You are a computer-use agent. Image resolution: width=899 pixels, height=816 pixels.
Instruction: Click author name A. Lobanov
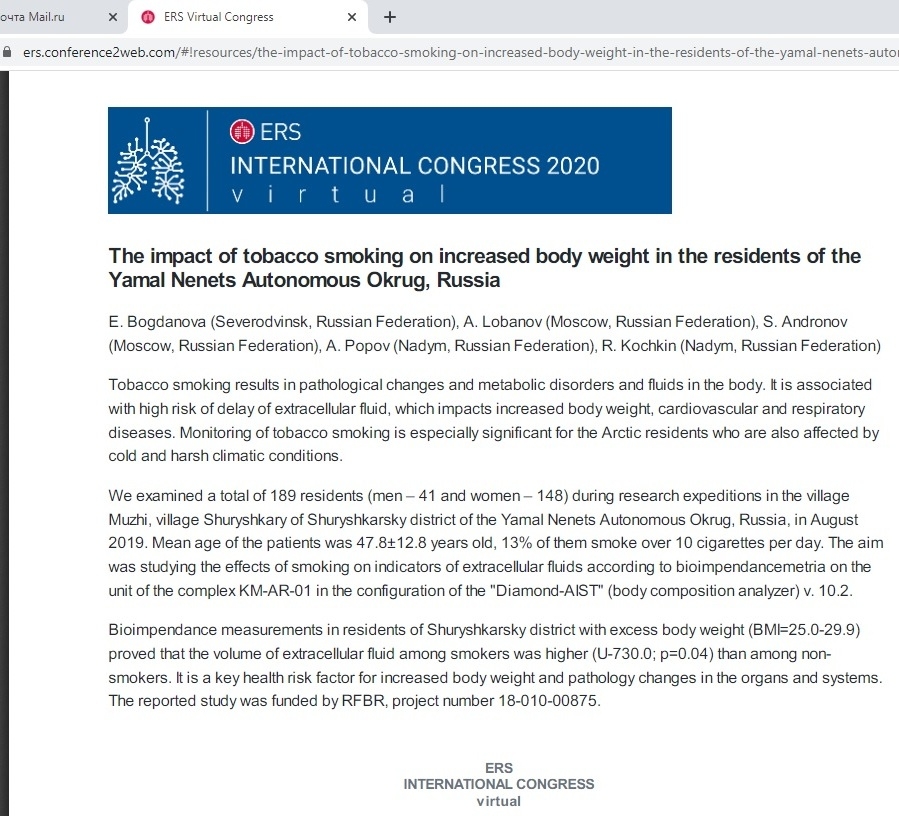[502, 322]
